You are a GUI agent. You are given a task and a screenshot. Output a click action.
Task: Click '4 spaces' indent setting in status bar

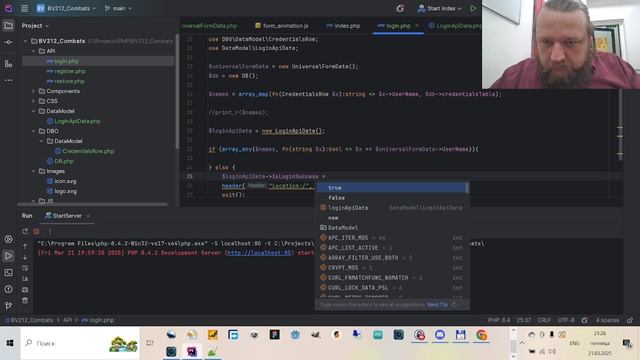[607, 320]
